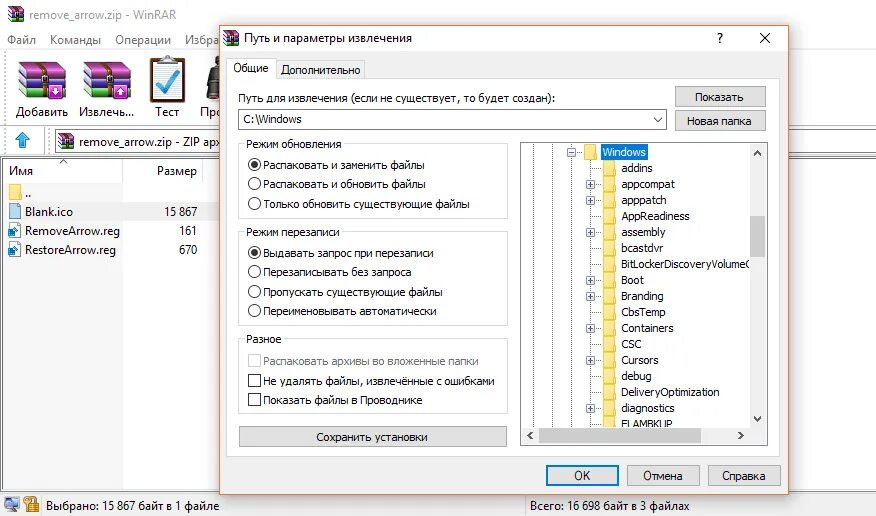
Task: Open the Команды menu in WinRAR
Action: click(x=75, y=40)
